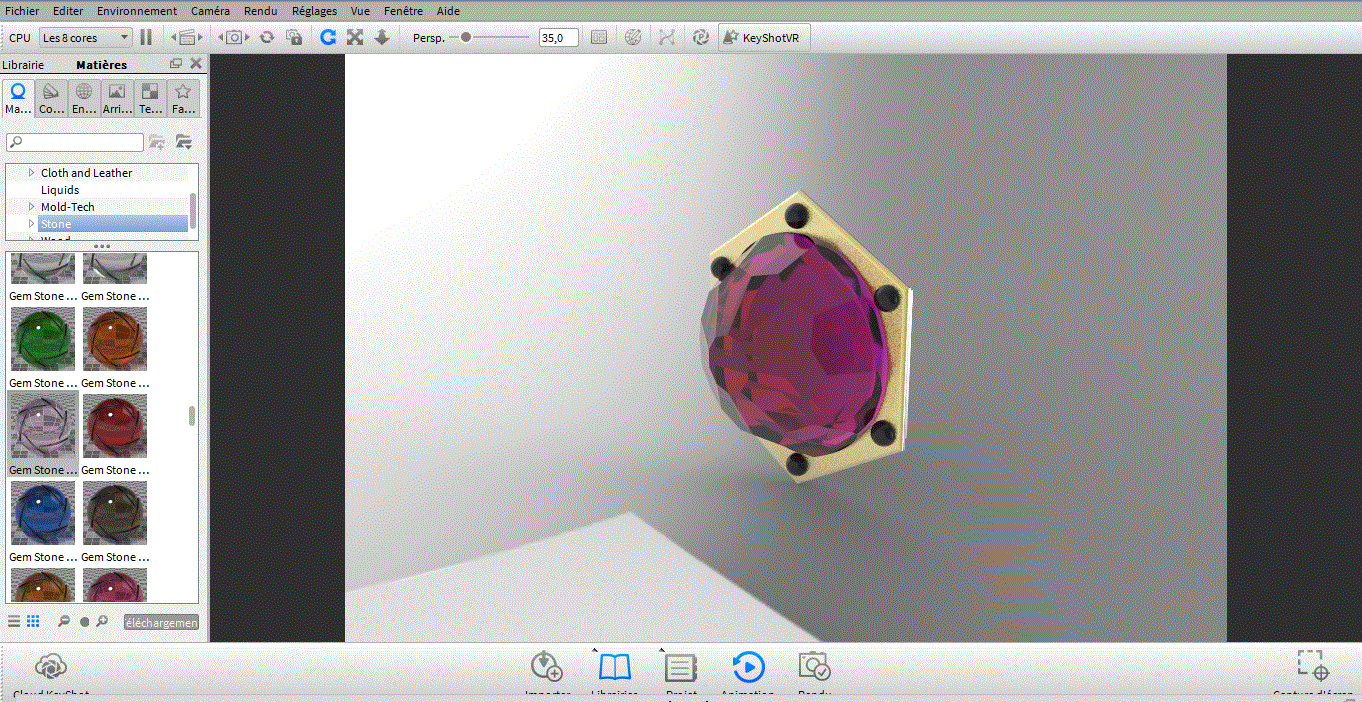Open the Aide menu
Viewport: 1362px width, 702px height.
click(448, 11)
